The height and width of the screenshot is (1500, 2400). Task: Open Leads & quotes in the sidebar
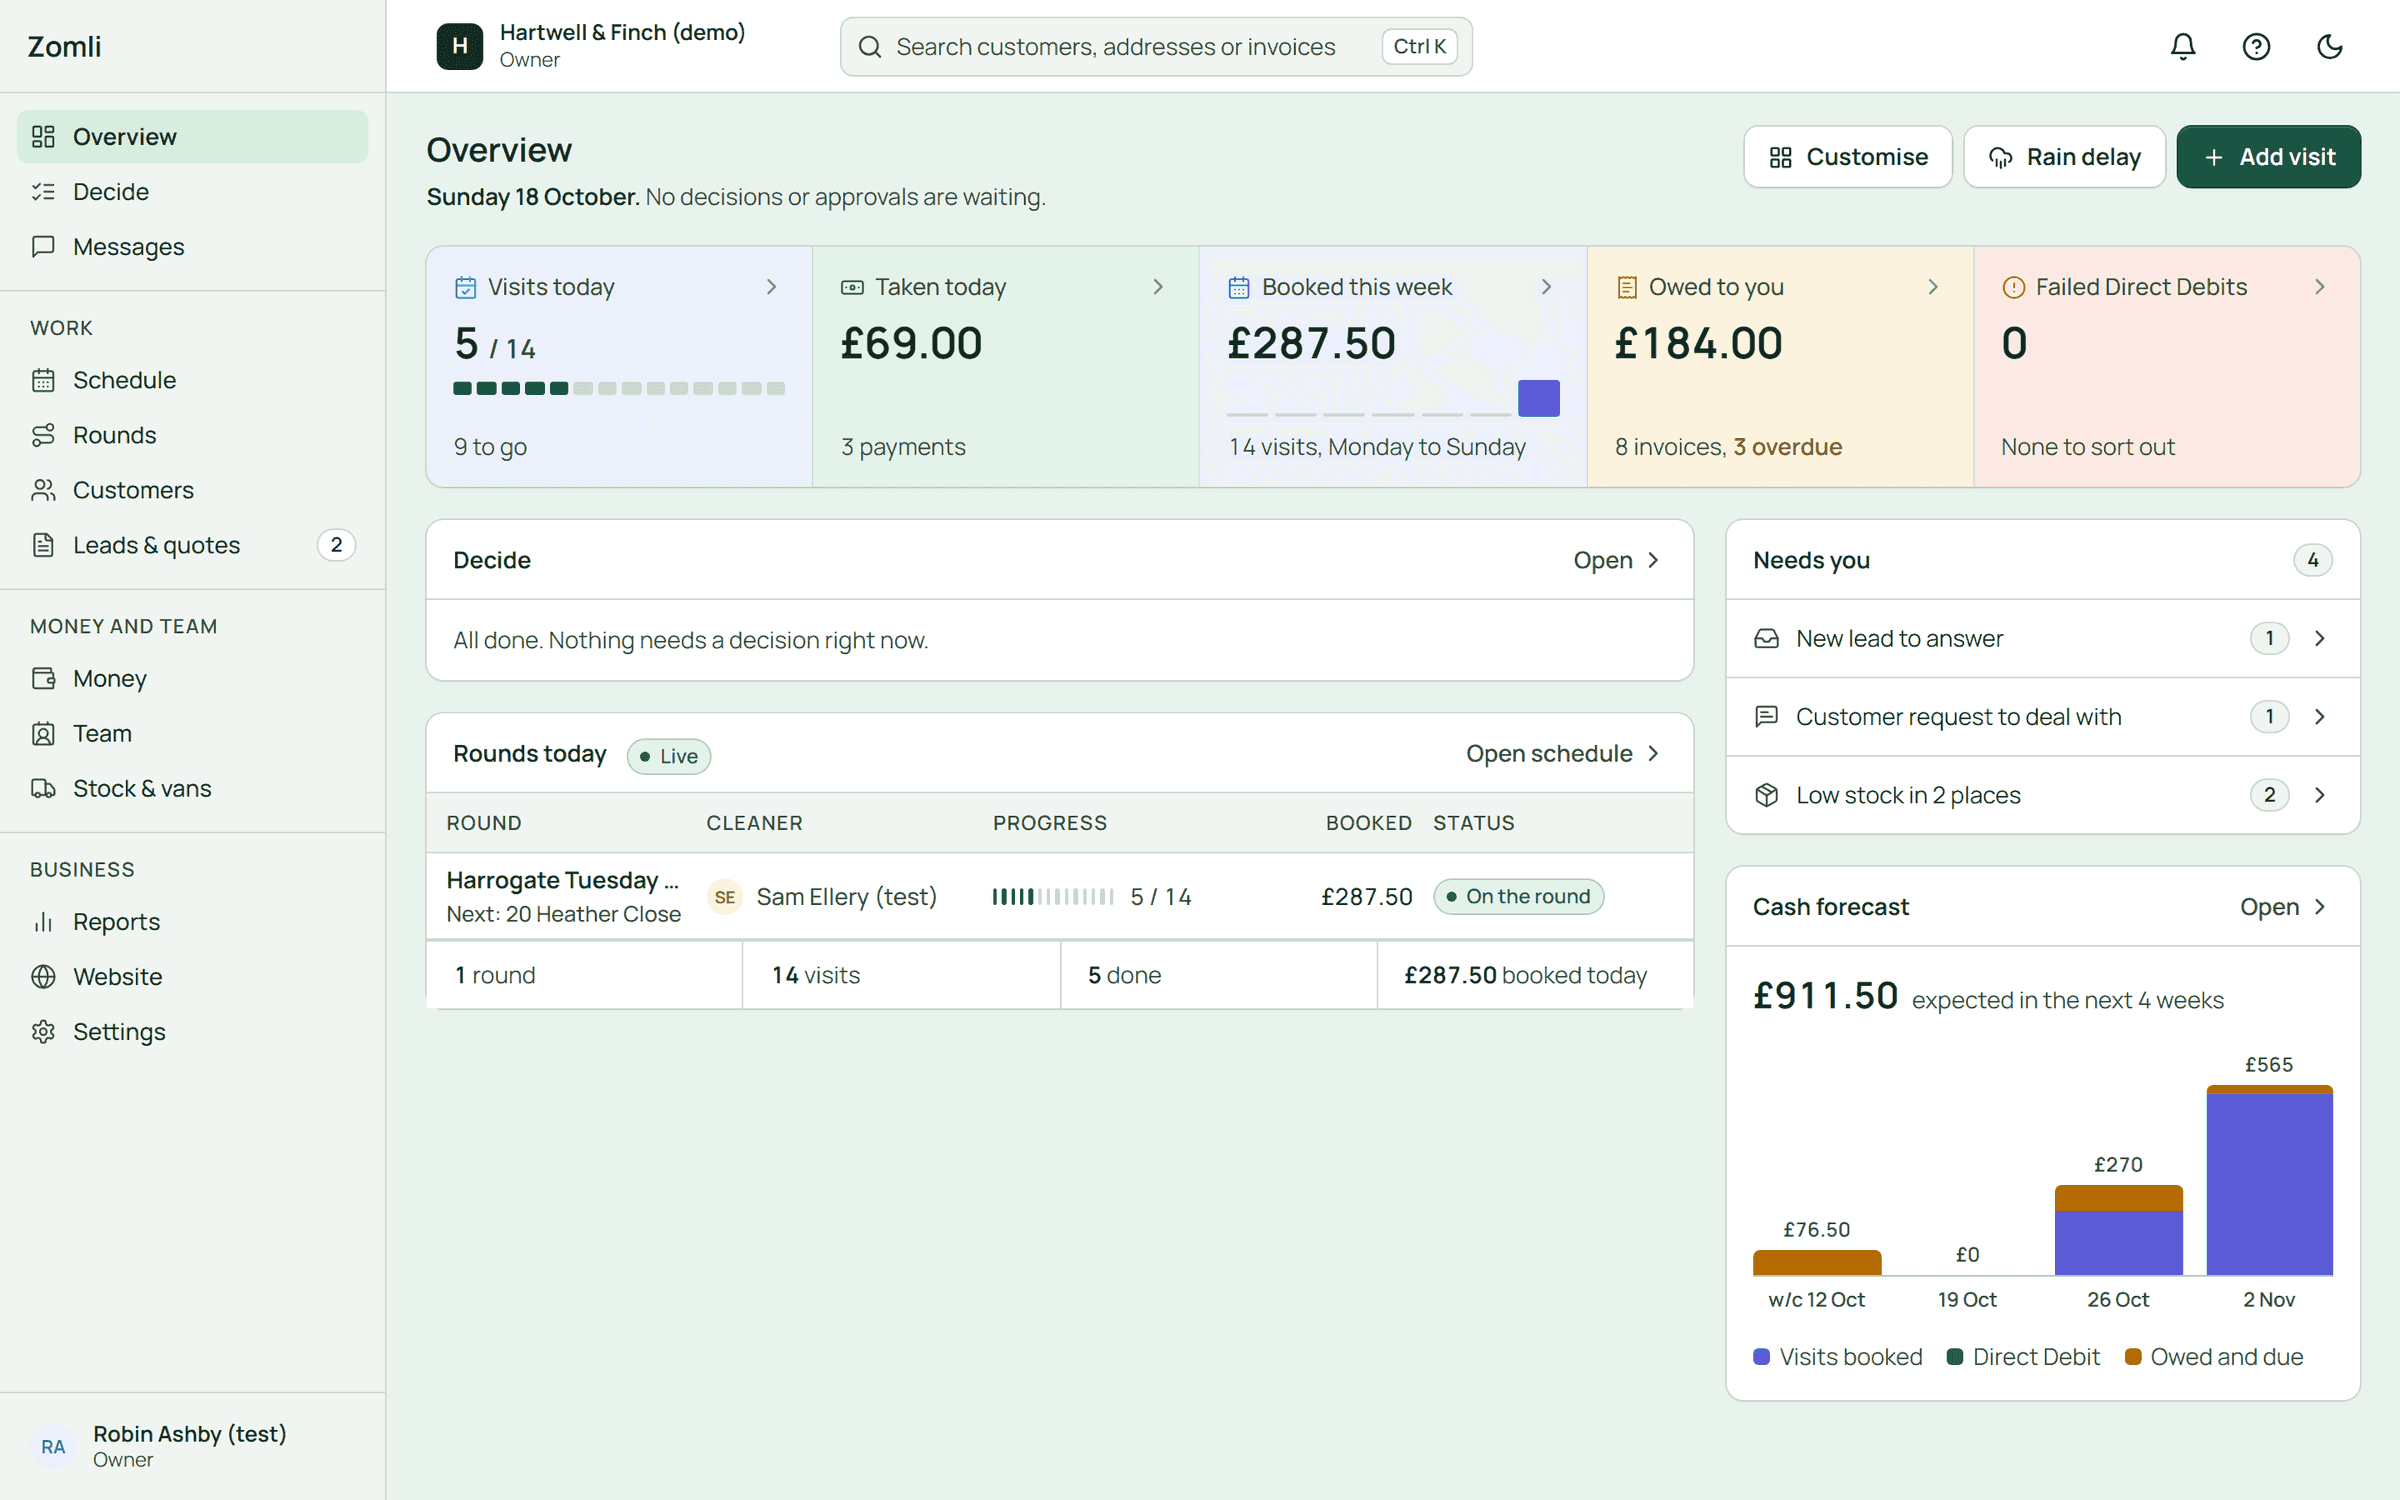pos(192,545)
